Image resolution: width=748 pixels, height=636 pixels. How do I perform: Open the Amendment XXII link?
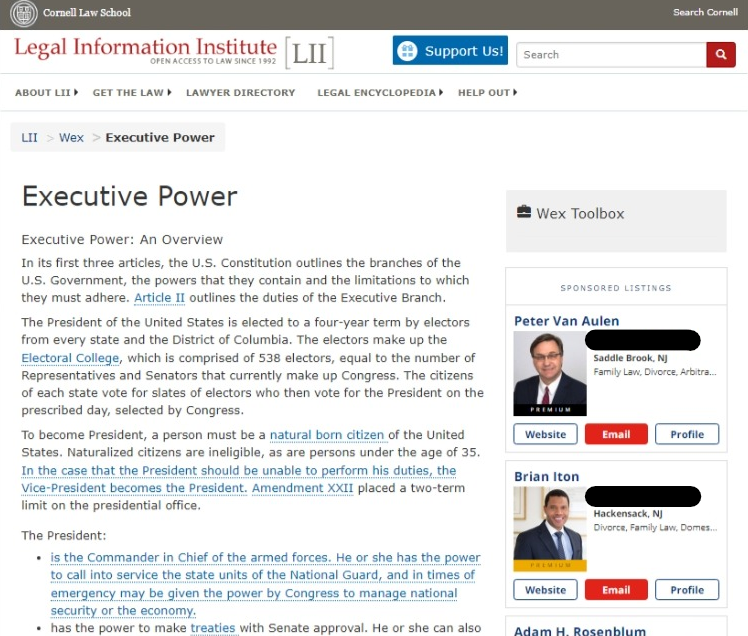click(302, 488)
